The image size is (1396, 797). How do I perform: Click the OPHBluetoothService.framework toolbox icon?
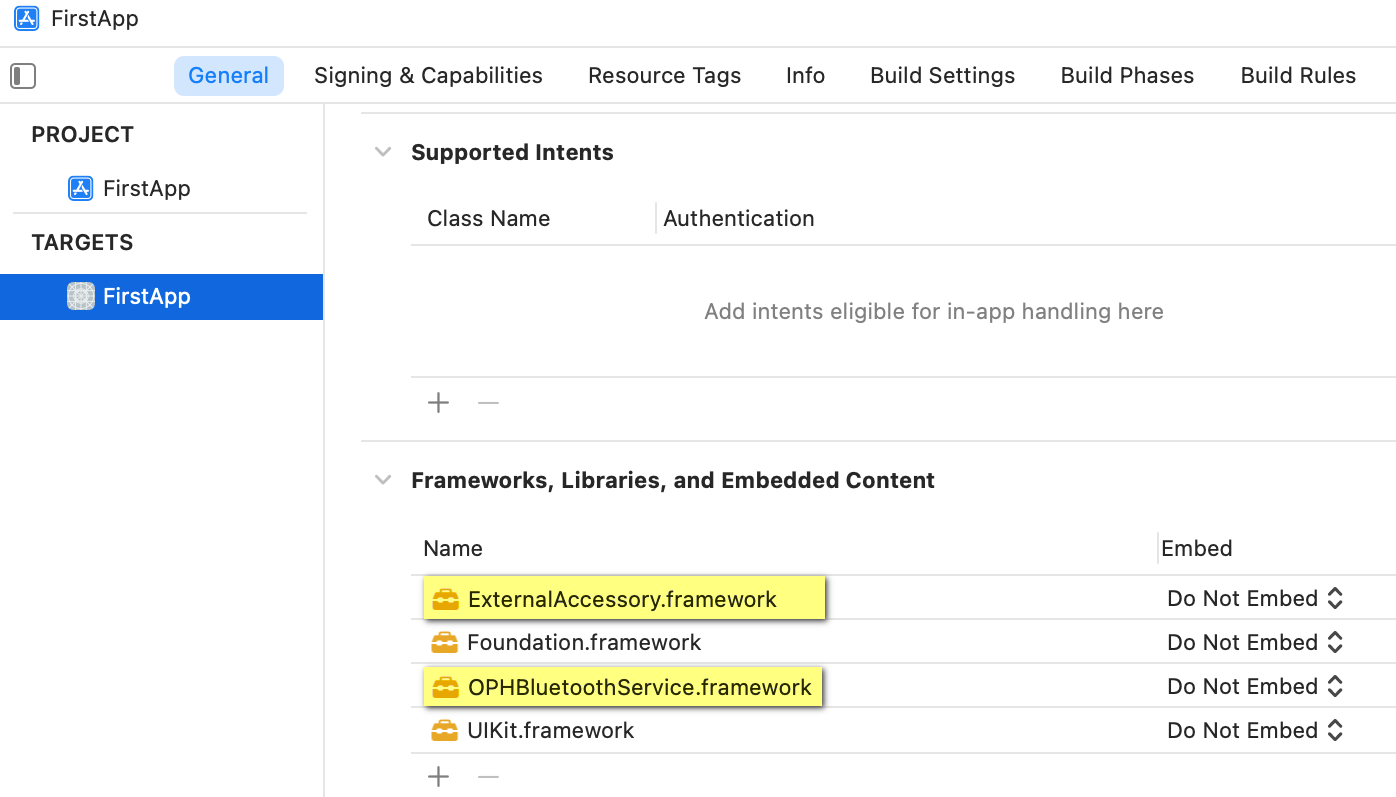[446, 687]
